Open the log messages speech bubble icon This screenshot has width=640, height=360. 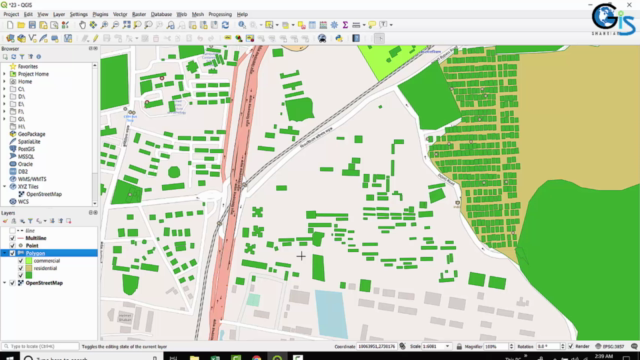(x=634, y=347)
